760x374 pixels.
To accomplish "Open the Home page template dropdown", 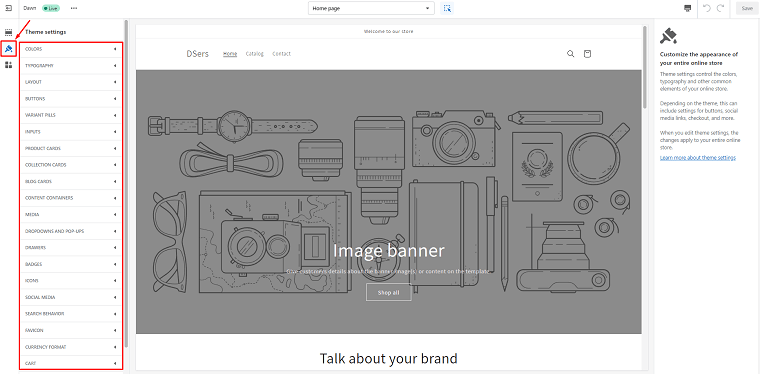I will point(371,8).
